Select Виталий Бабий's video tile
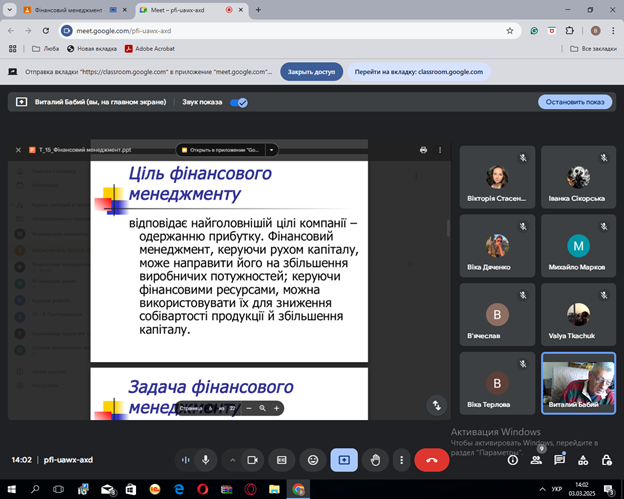 tap(578, 383)
